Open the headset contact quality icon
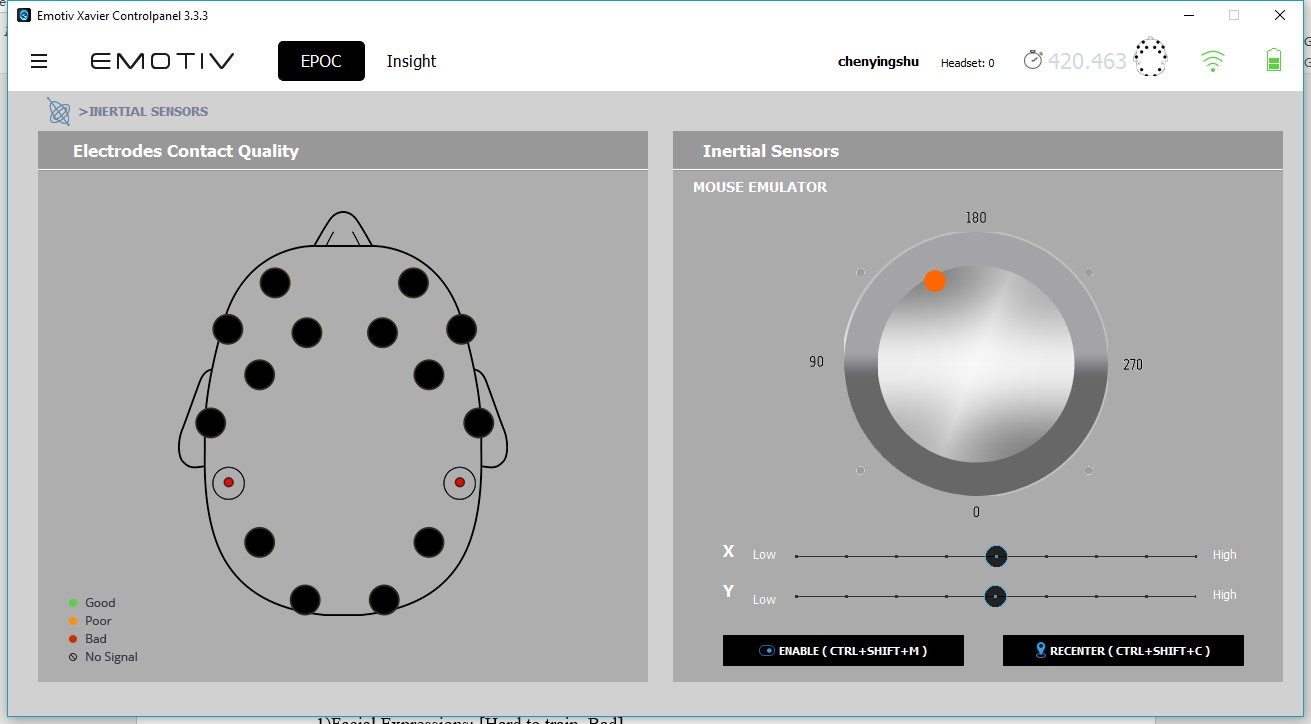 [1151, 58]
